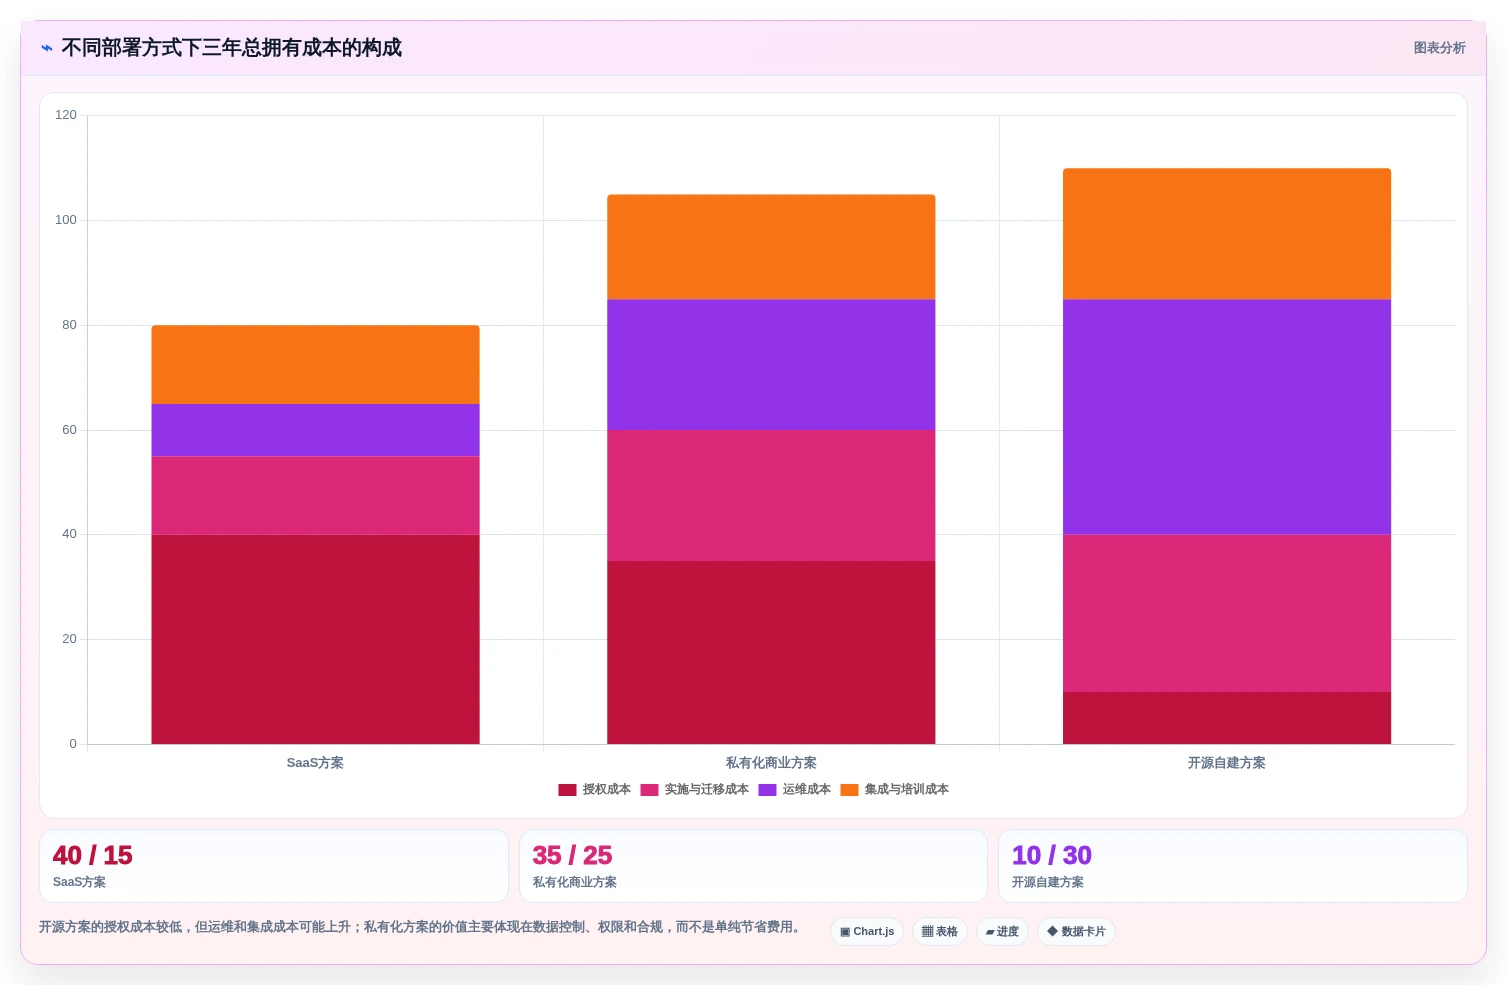This screenshot has width=1507, height=985.
Task: Toggle the 运维成本 legend swatch
Action: pyautogui.click(x=767, y=790)
